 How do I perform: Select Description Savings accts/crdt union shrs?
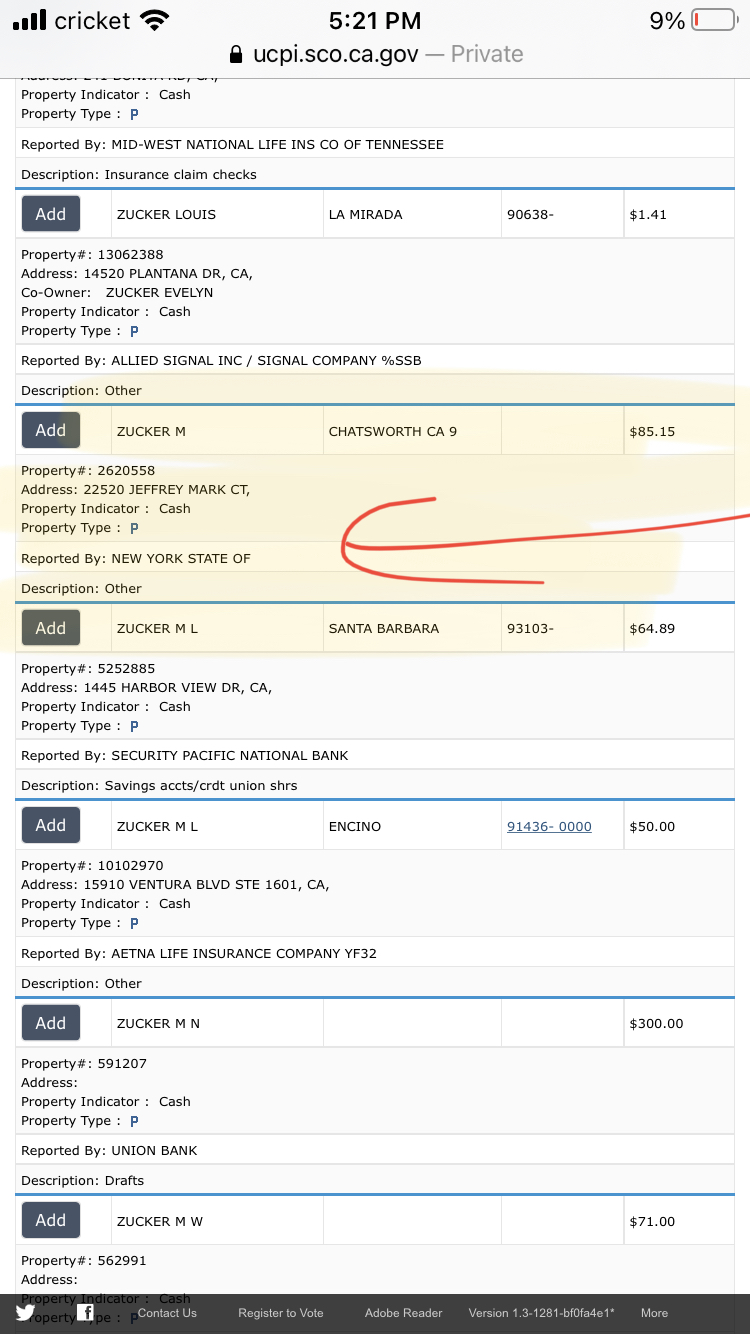click(x=159, y=786)
